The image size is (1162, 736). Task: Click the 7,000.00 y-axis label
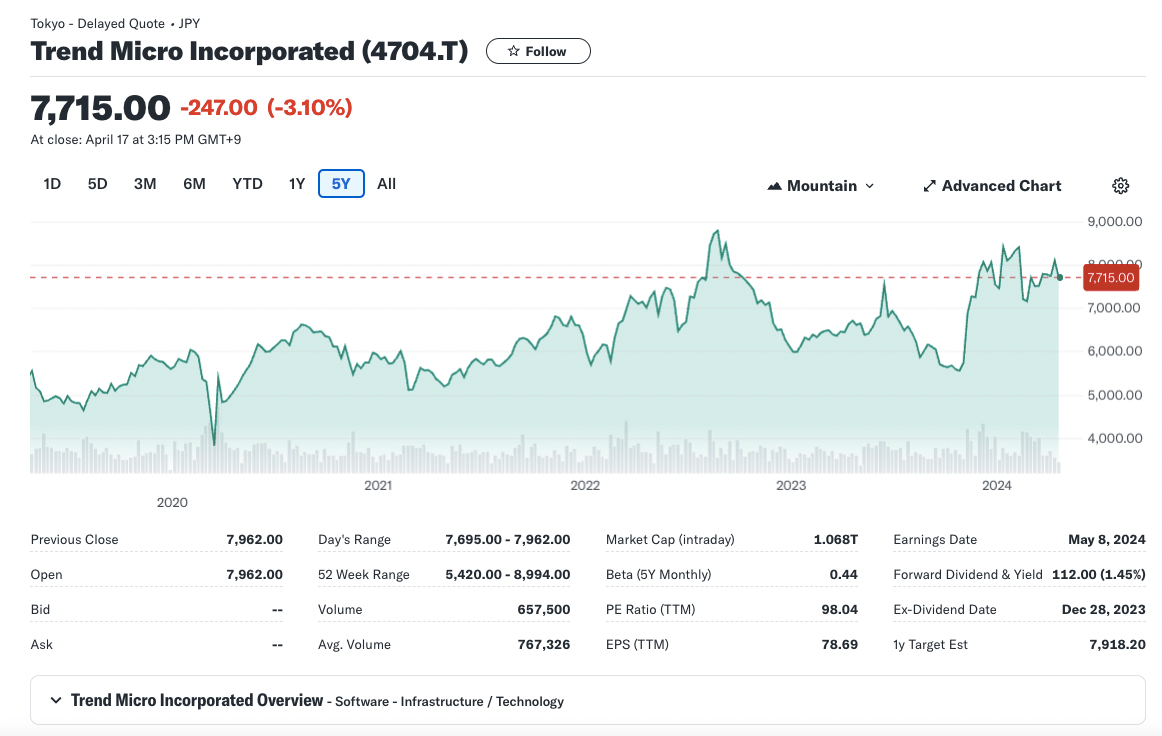(x=1114, y=308)
